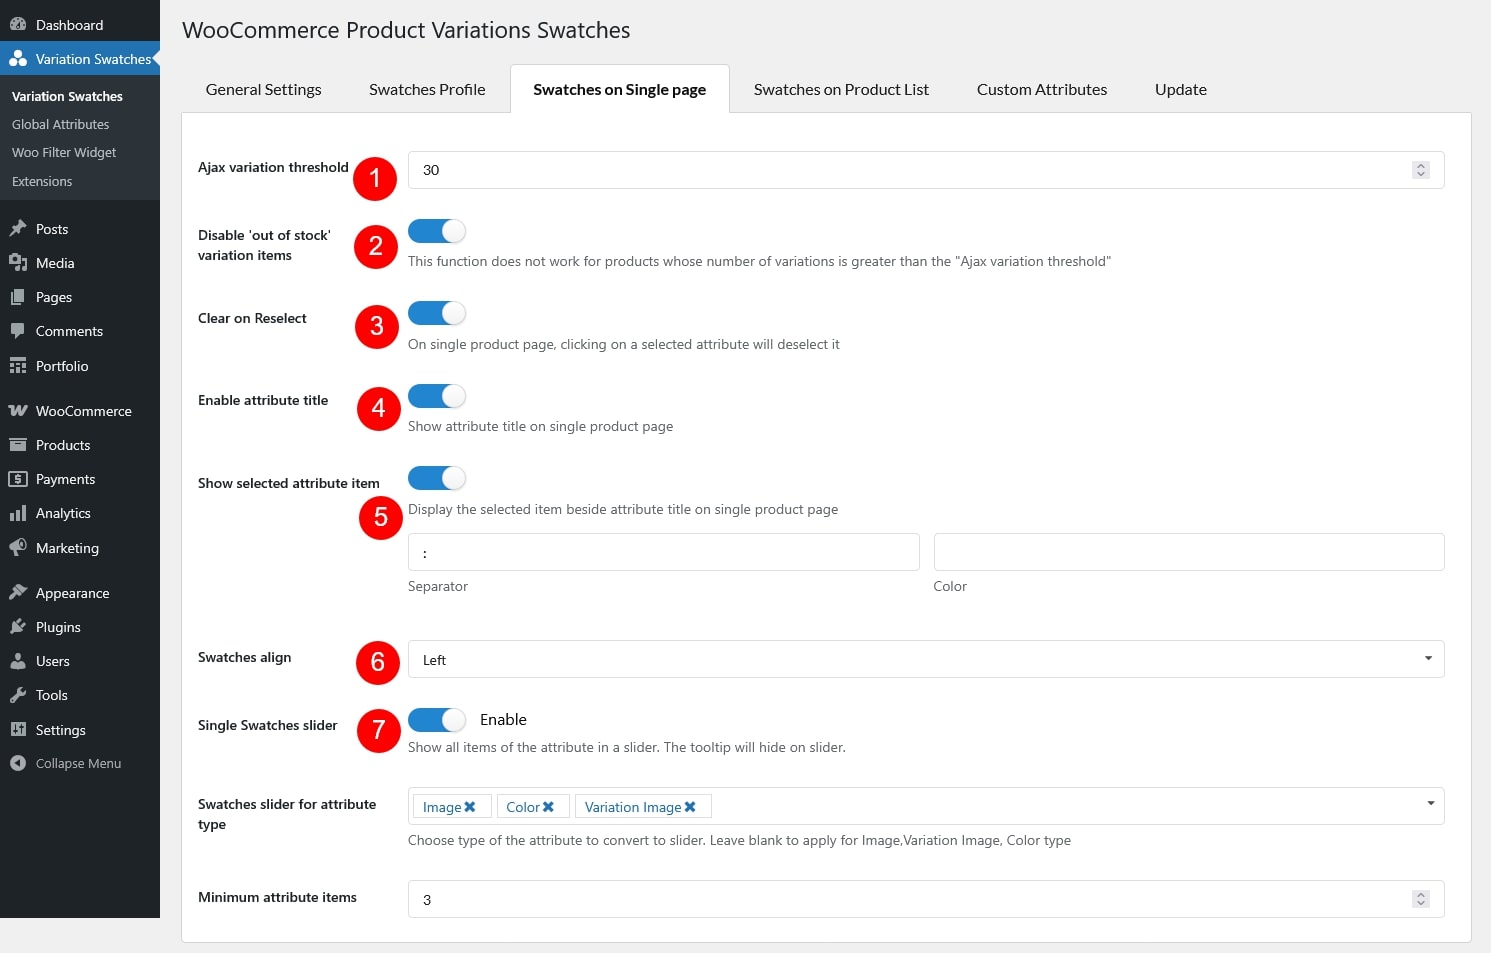The height and width of the screenshot is (953, 1491).
Task: Disable the Single Swatches slider toggle
Action: point(437,720)
